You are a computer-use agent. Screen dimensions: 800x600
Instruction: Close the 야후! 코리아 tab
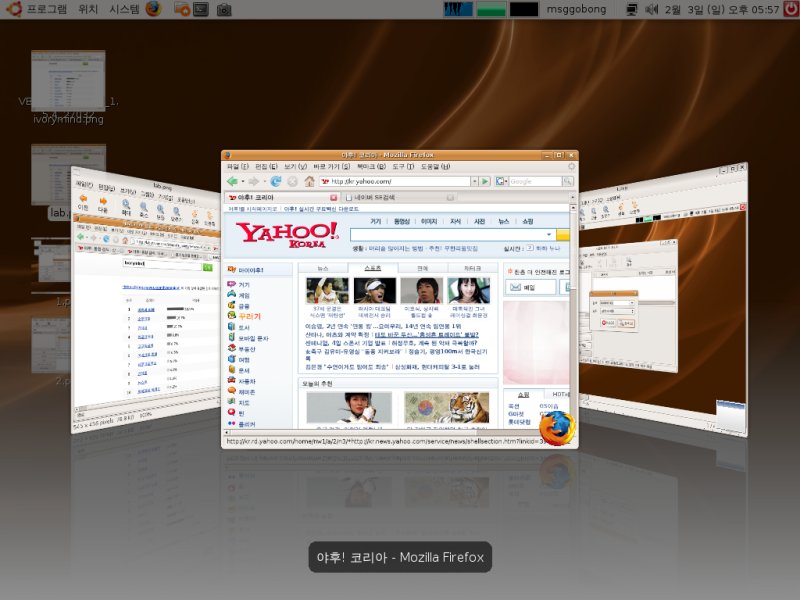[333, 197]
